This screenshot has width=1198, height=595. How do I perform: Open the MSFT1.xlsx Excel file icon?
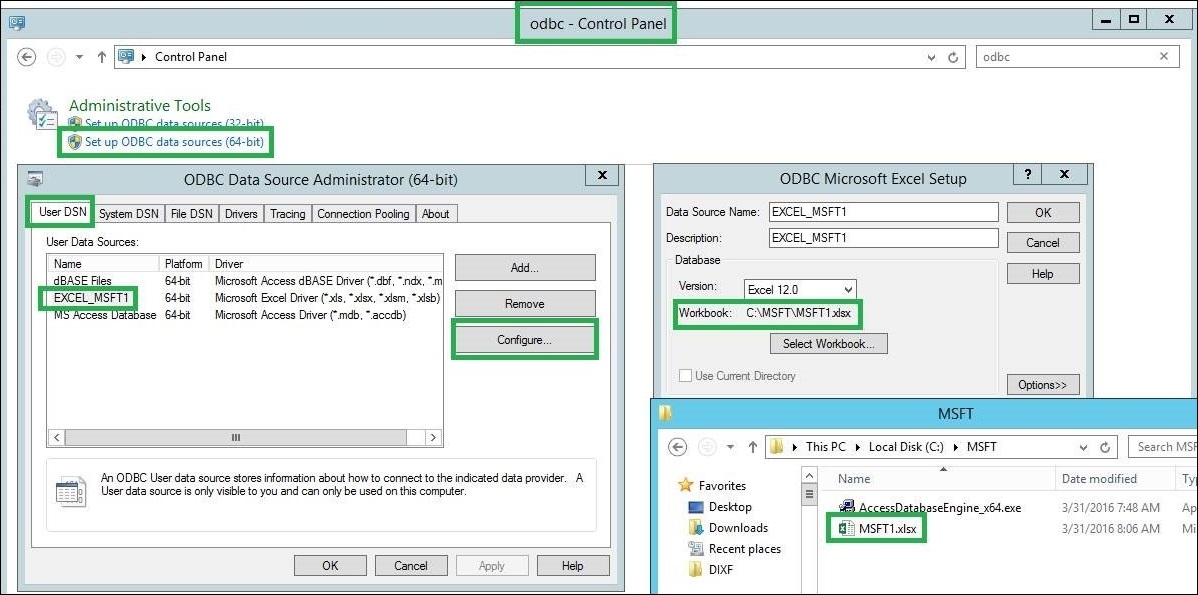point(846,528)
